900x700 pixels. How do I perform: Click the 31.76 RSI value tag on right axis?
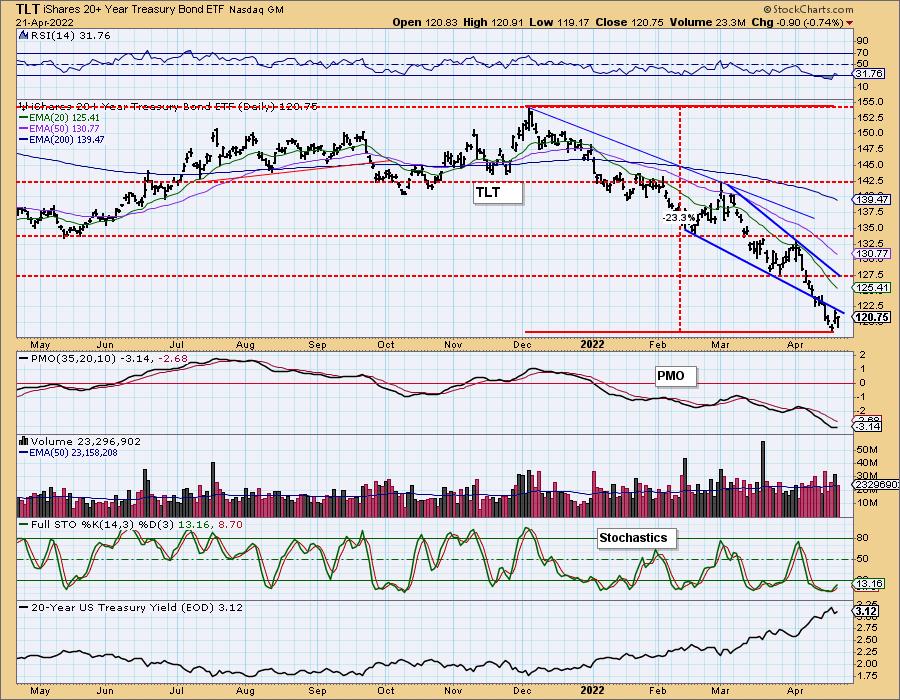tap(868, 74)
